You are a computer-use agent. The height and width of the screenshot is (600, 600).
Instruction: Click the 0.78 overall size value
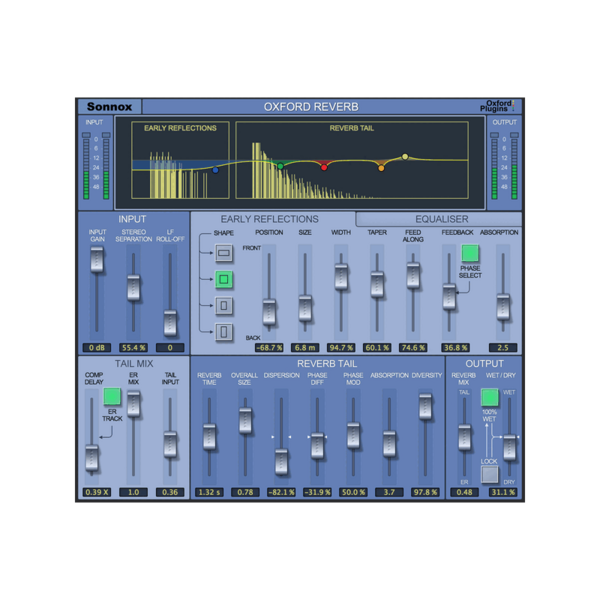point(245,492)
